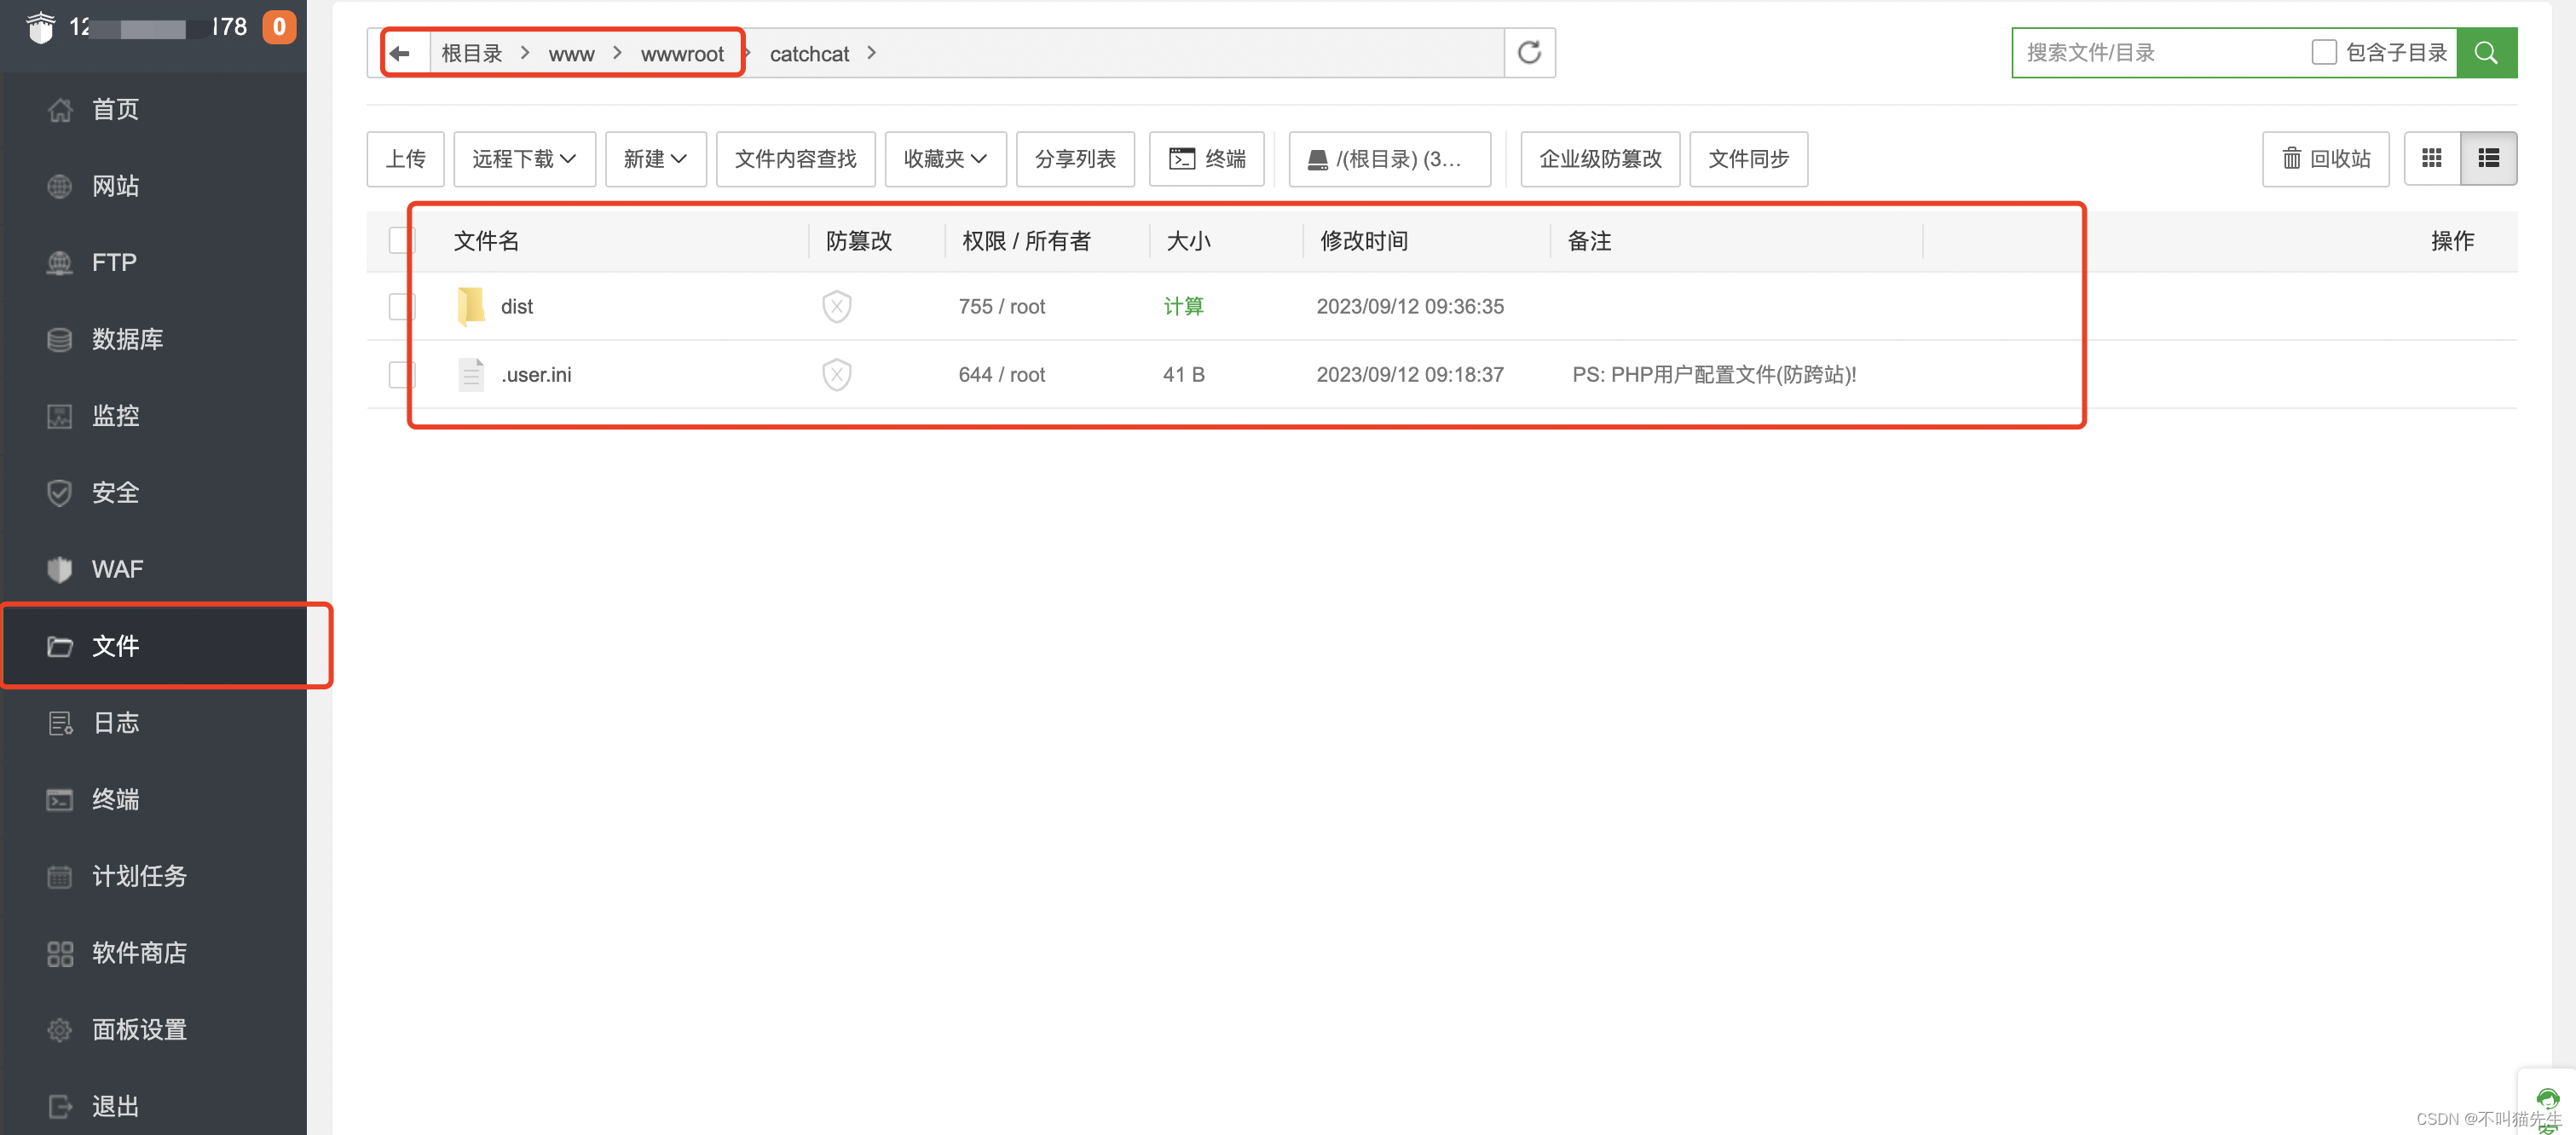Open the .user.ini file name

(x=536, y=374)
